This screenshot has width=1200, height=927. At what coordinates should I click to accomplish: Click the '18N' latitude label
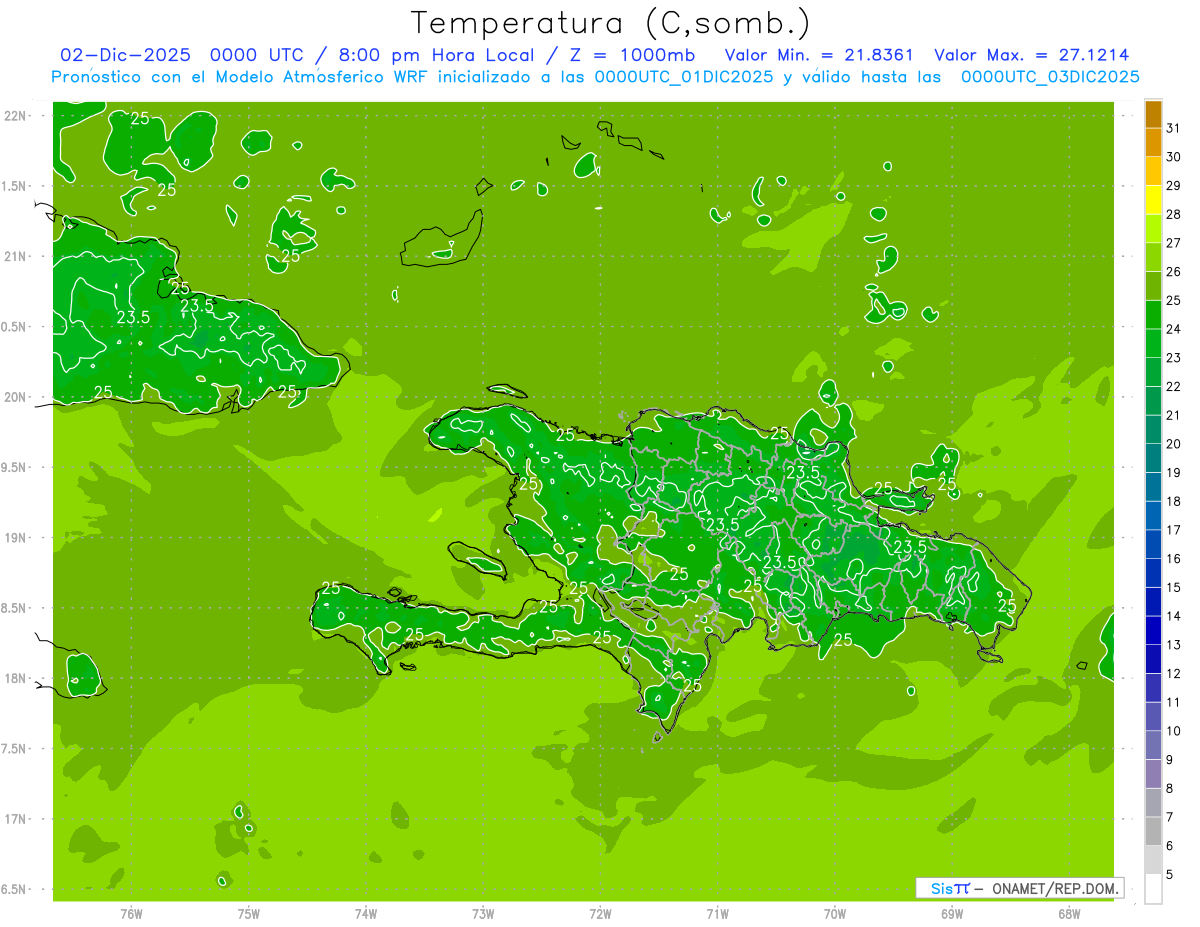(x=17, y=678)
